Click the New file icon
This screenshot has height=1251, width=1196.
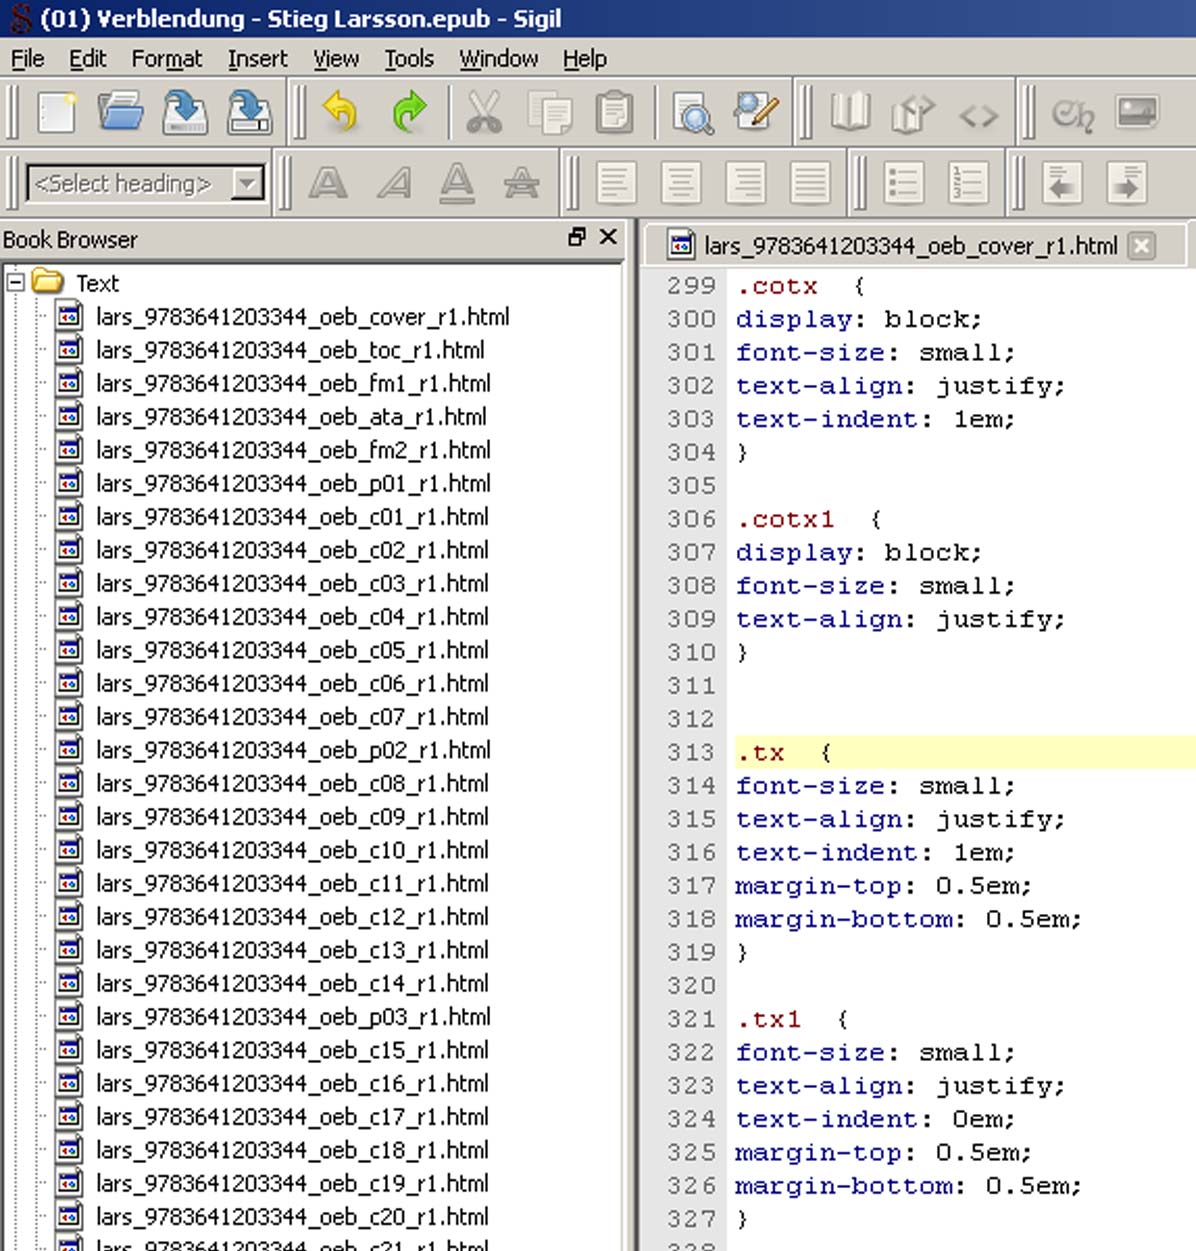57,112
